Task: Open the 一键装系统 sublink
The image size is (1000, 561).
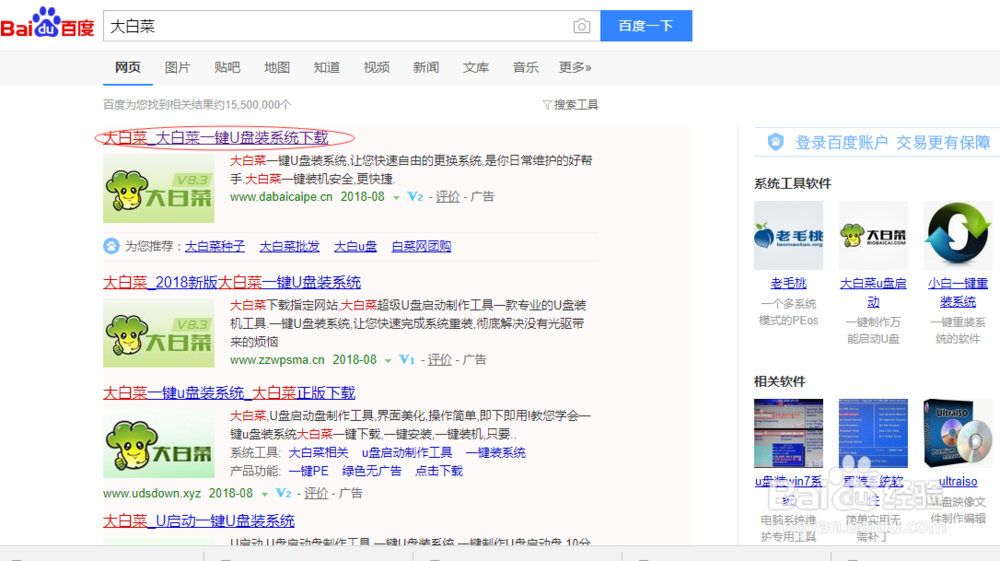Action: 496,453
